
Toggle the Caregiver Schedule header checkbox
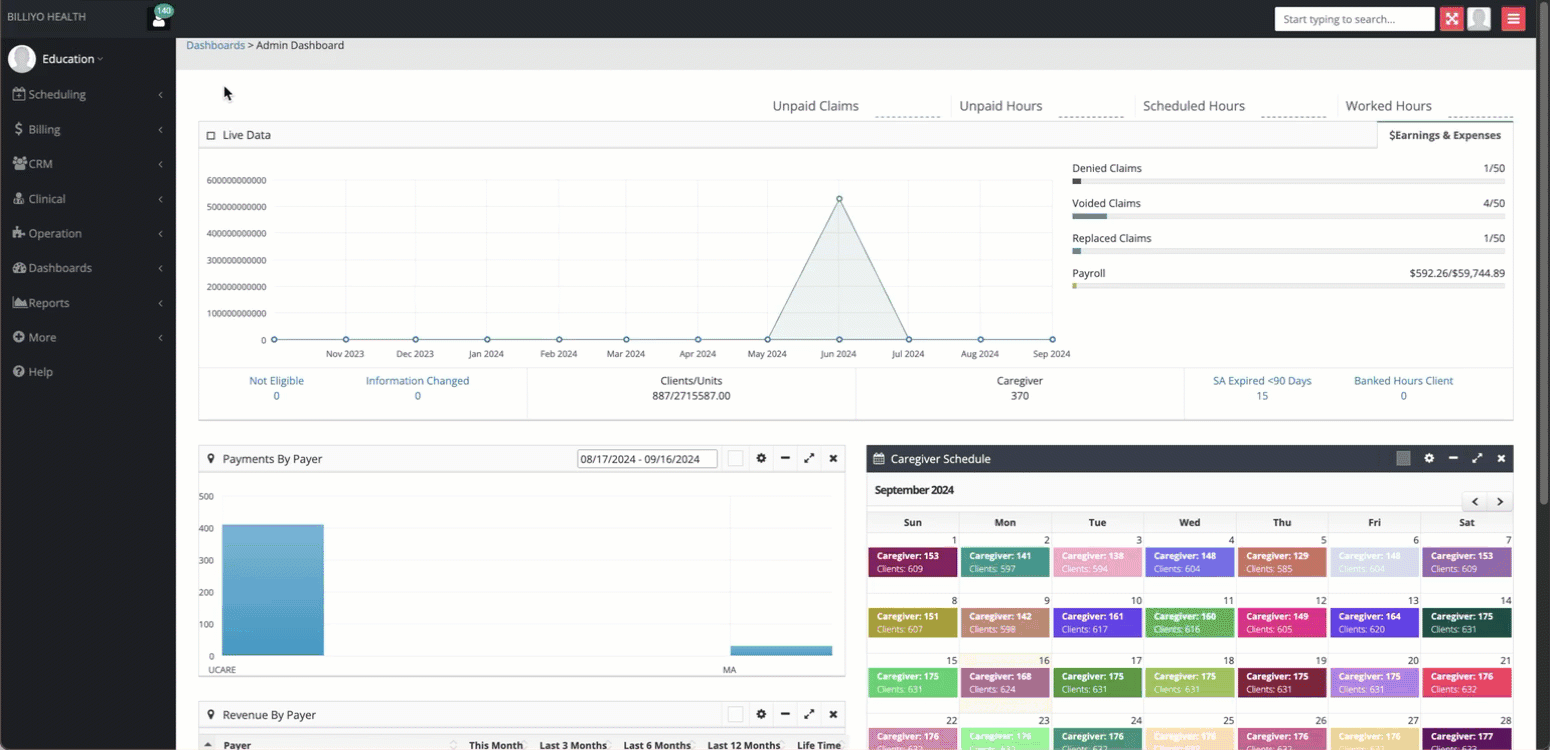tap(1403, 458)
